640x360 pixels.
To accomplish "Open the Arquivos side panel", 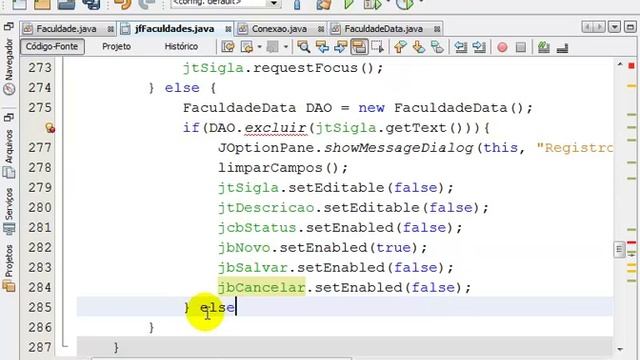I will point(9,154).
